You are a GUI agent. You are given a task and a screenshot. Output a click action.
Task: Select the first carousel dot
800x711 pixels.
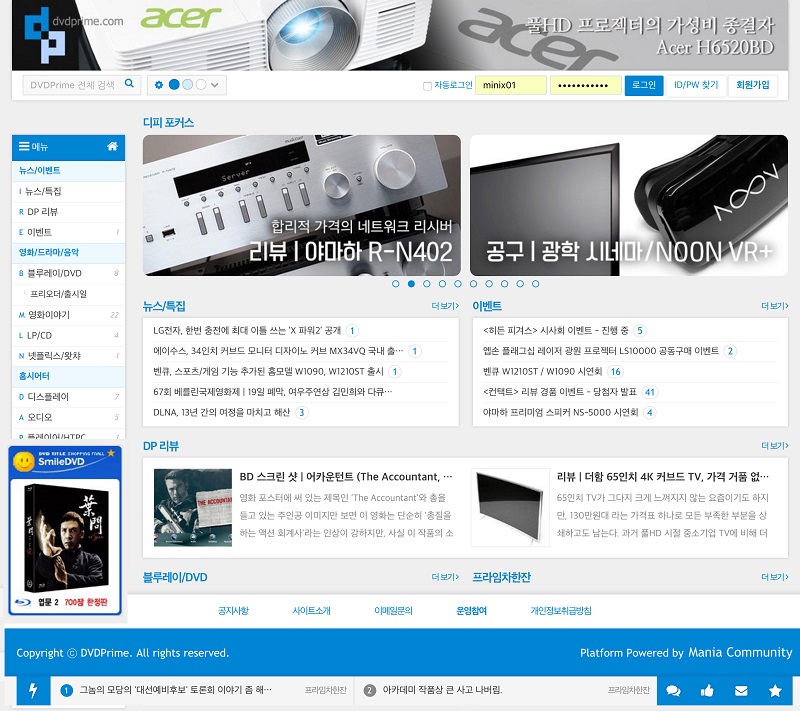click(x=395, y=284)
